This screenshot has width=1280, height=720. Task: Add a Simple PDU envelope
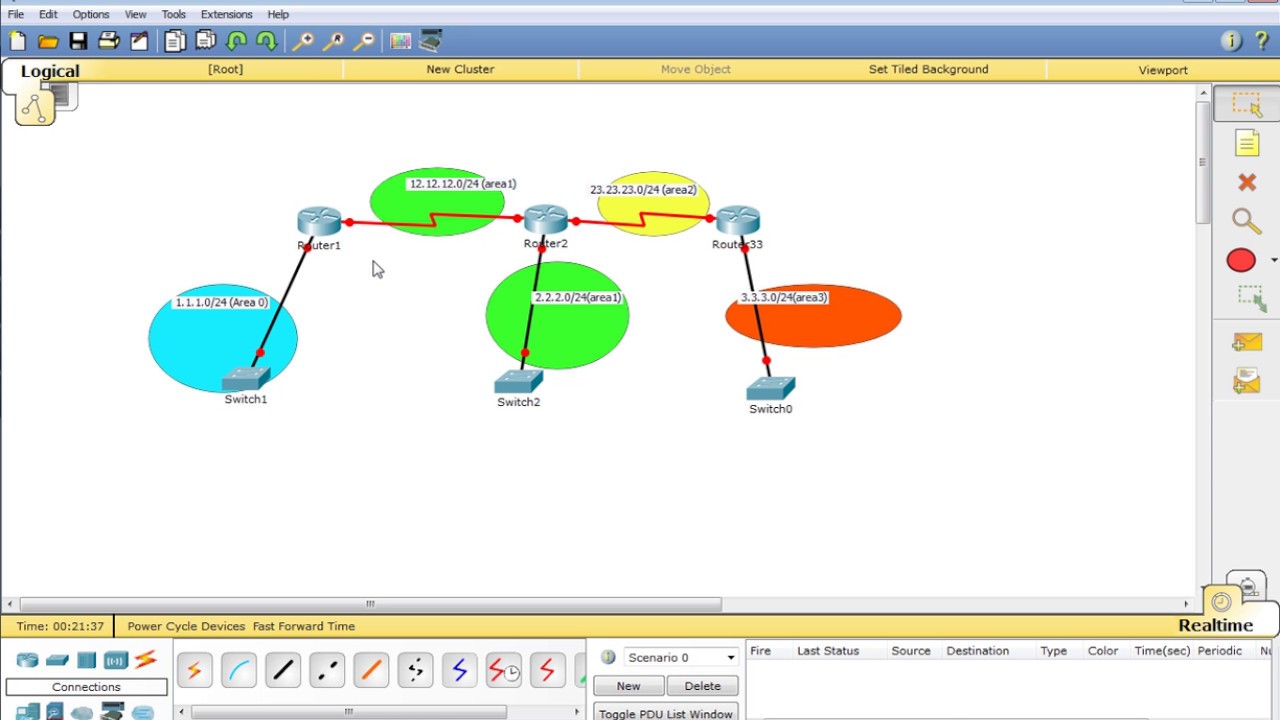pos(1246,343)
